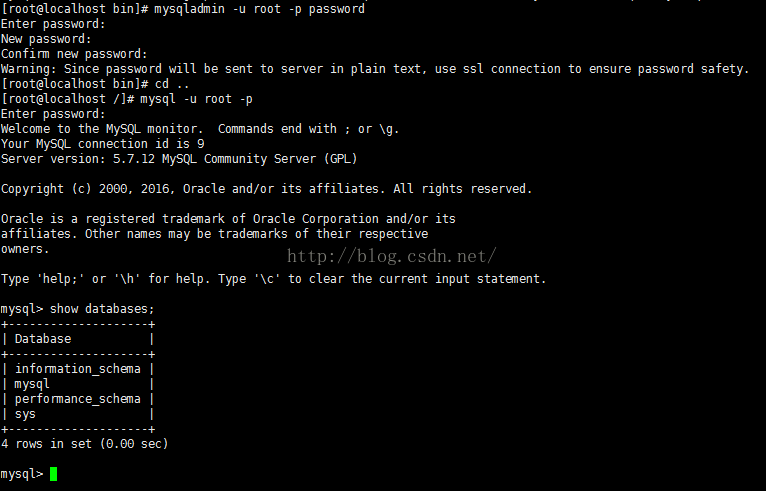Click the 'Confirm new password:' prompt line
Image resolution: width=766 pixels, height=491 pixels.
[x=74, y=54]
